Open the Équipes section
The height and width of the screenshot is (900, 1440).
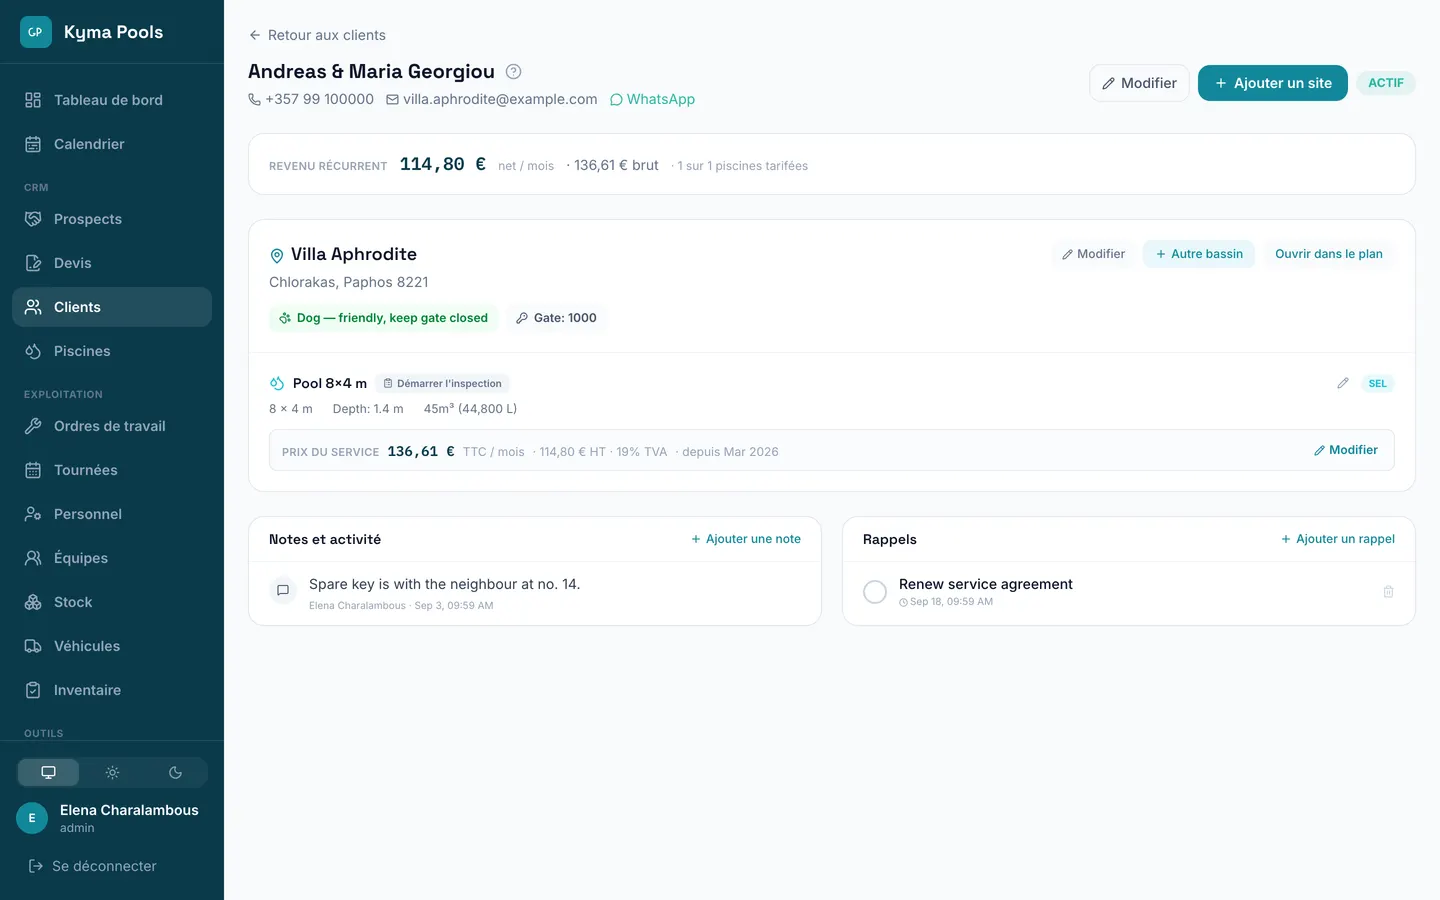[x=112, y=558]
